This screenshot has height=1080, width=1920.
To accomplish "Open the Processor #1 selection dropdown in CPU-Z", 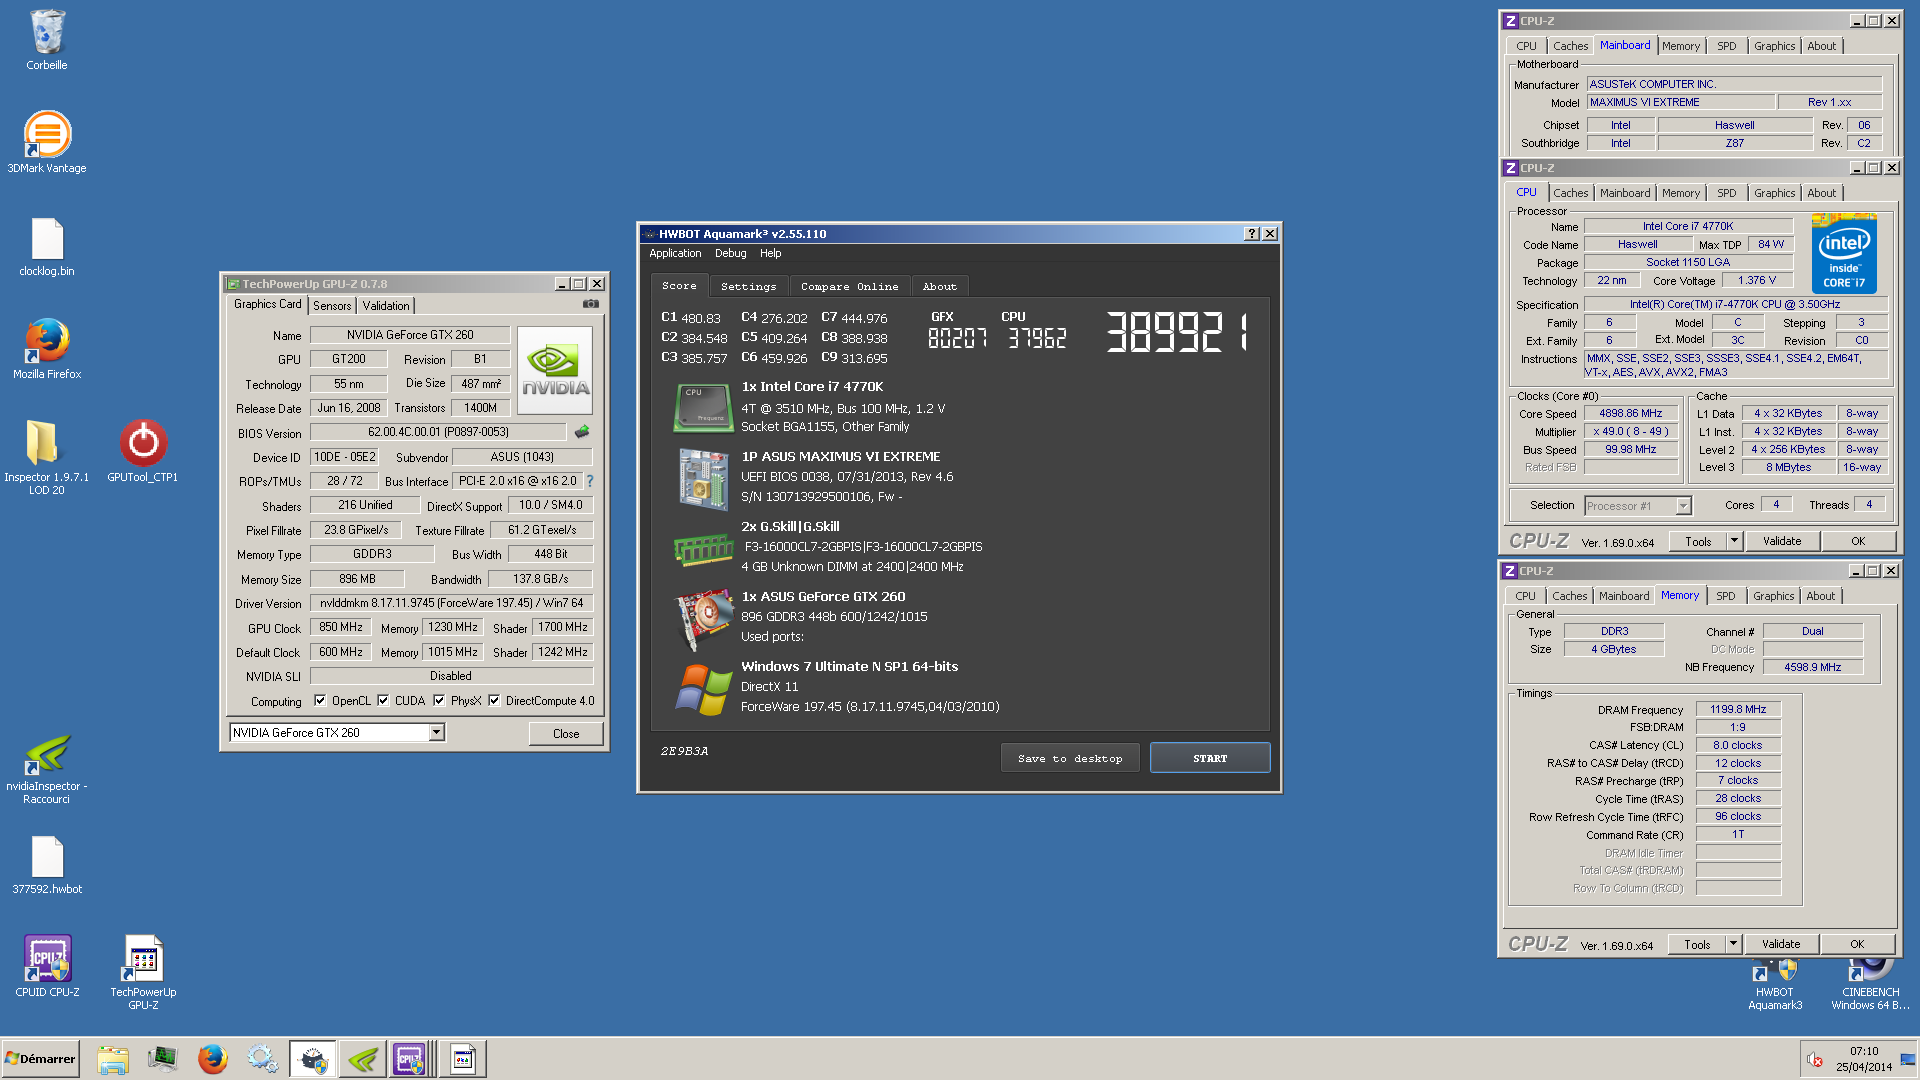I will tap(1683, 506).
